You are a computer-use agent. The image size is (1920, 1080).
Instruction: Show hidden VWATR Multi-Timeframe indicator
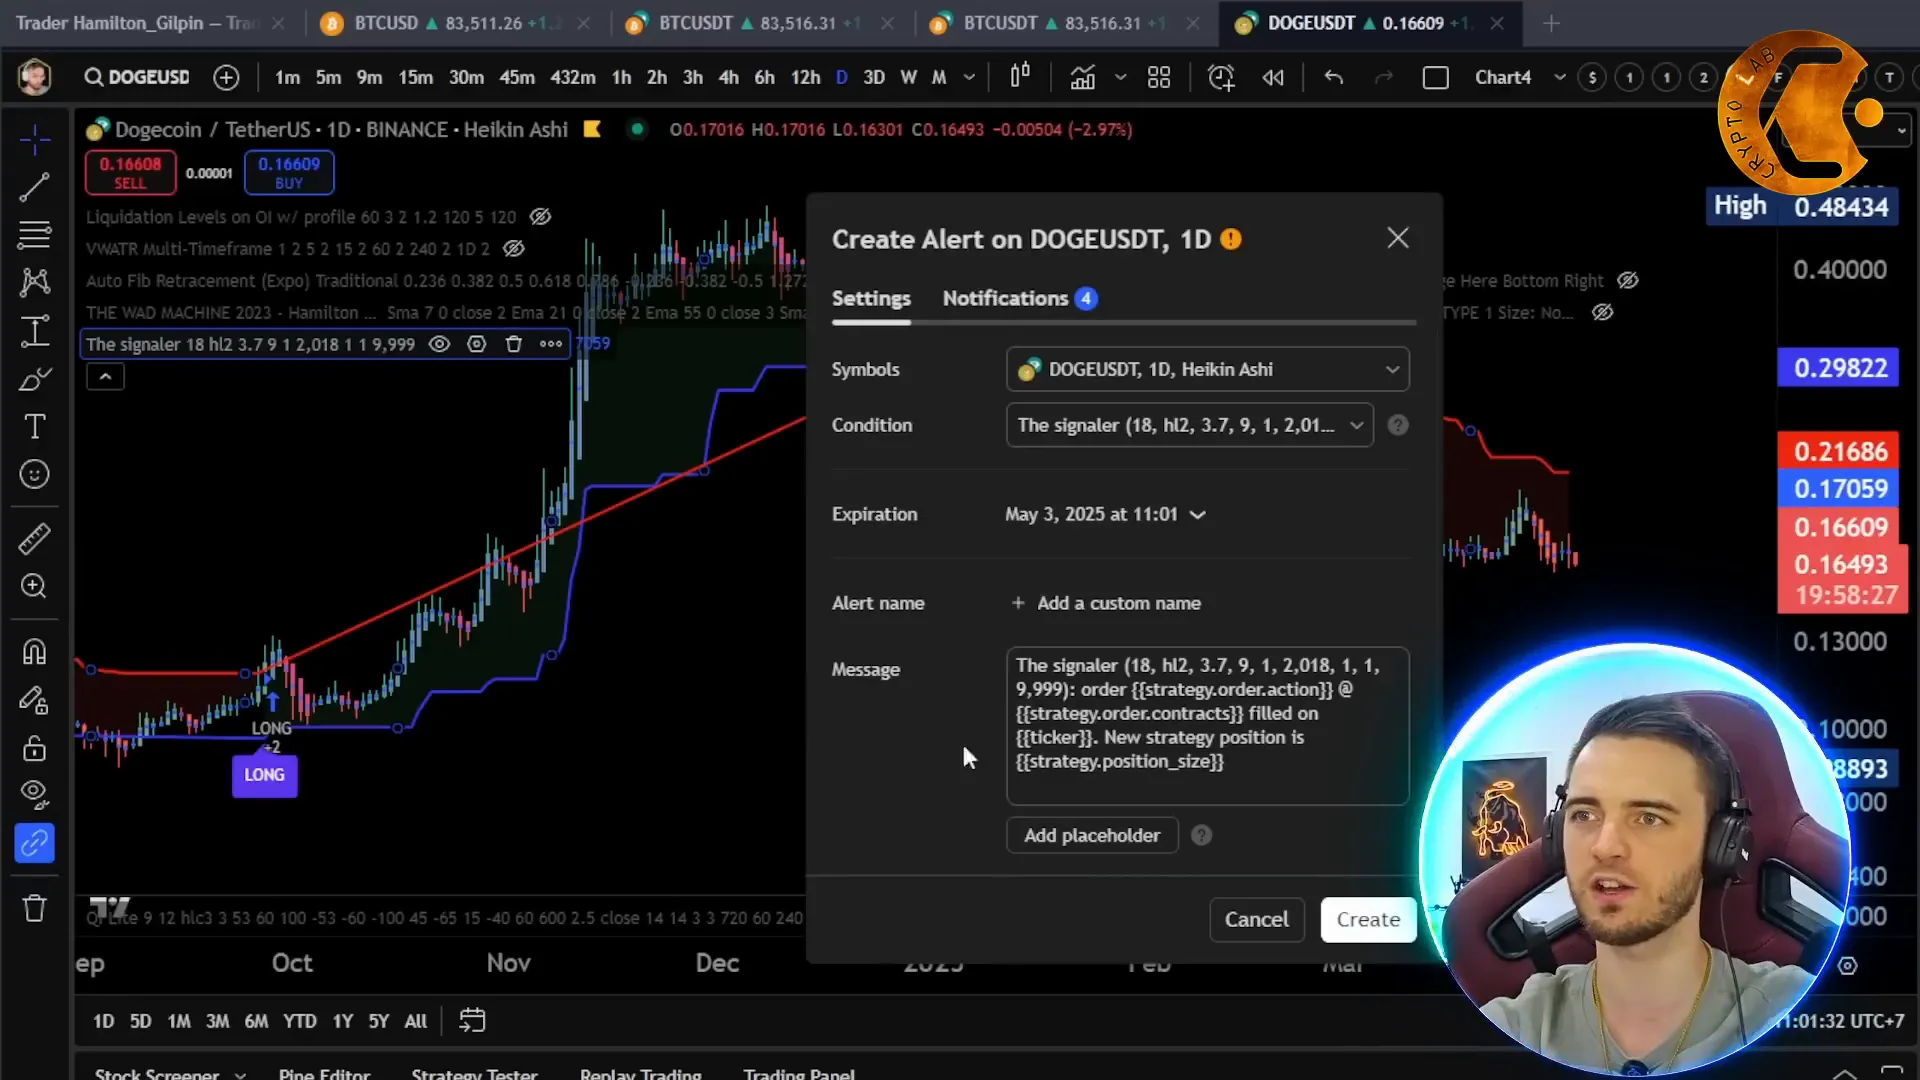tap(514, 249)
